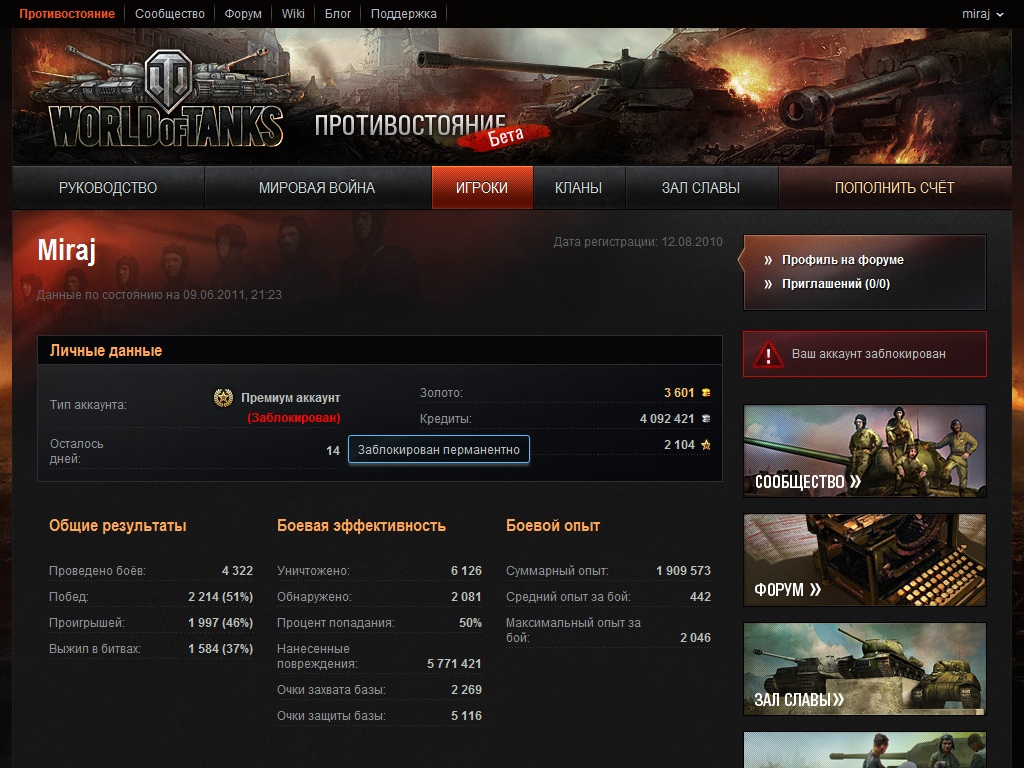Click the Личные данные section header
This screenshot has height=768, width=1024.
point(380,351)
